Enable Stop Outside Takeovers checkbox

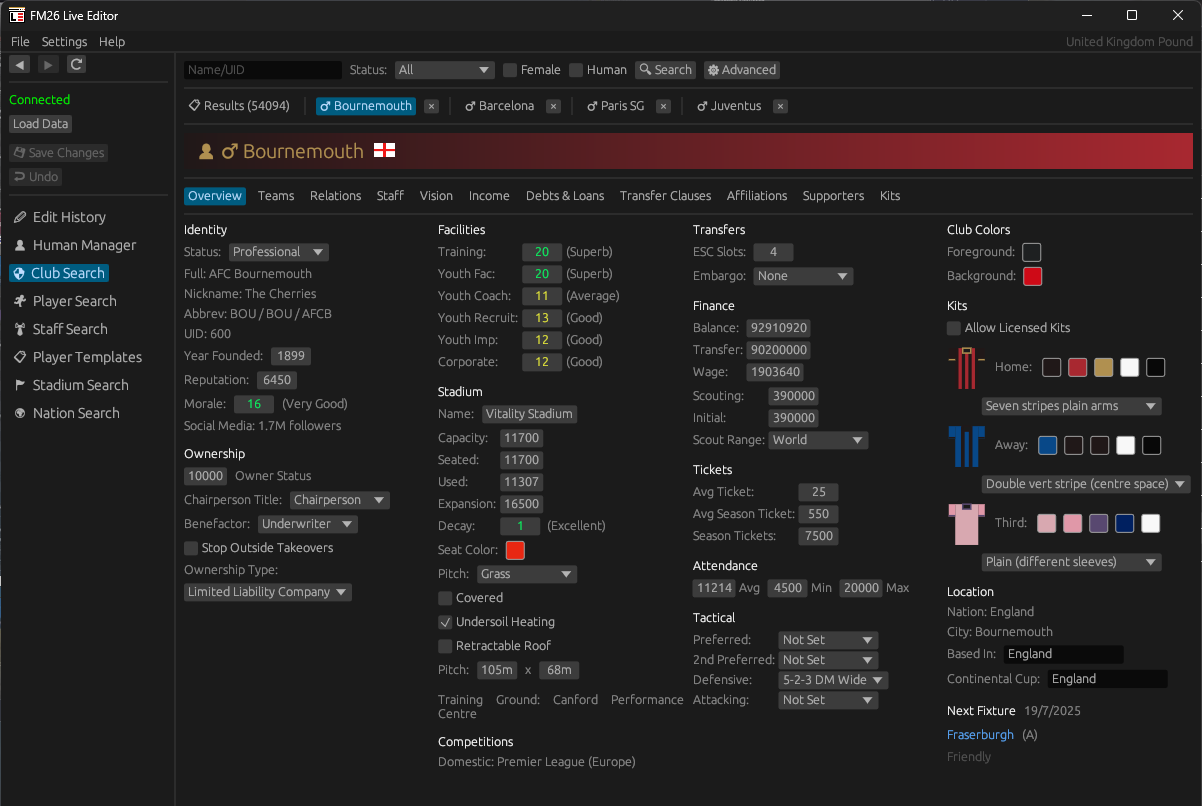191,548
